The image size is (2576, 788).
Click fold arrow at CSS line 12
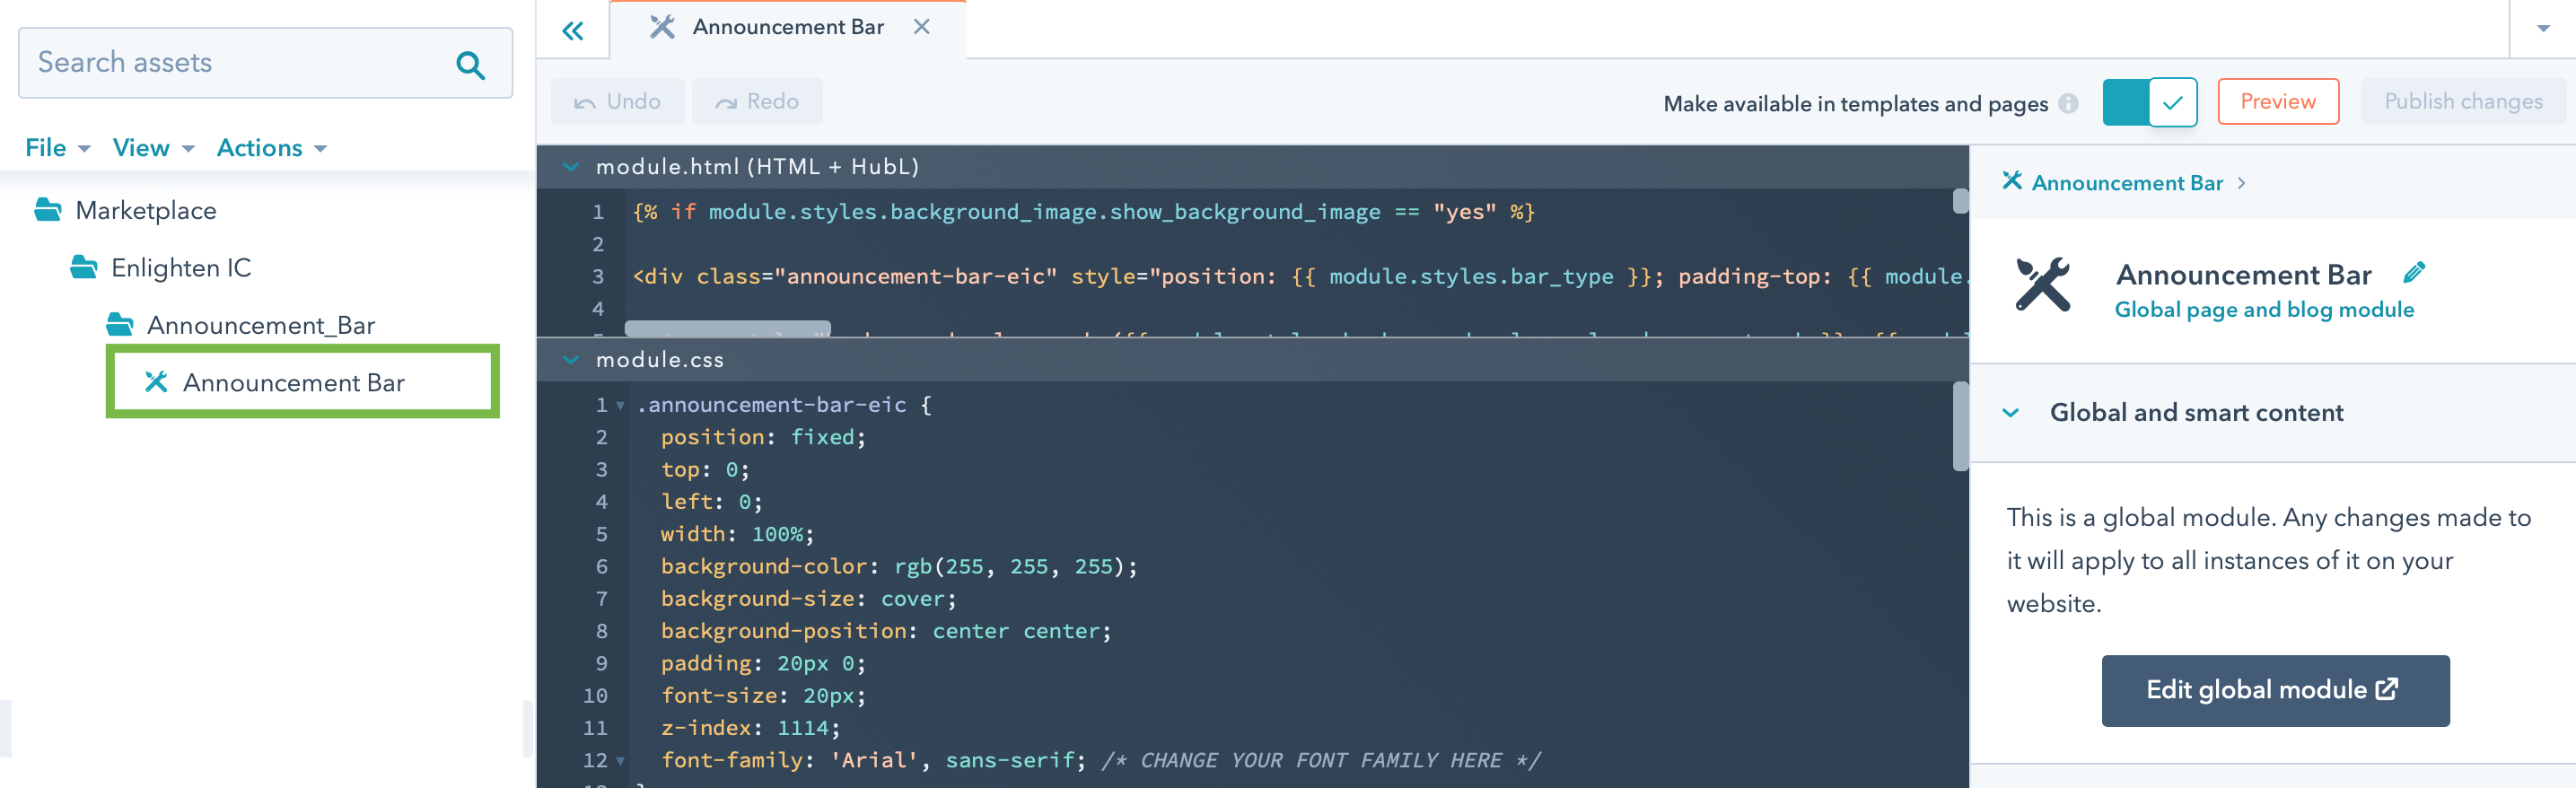[x=621, y=761]
